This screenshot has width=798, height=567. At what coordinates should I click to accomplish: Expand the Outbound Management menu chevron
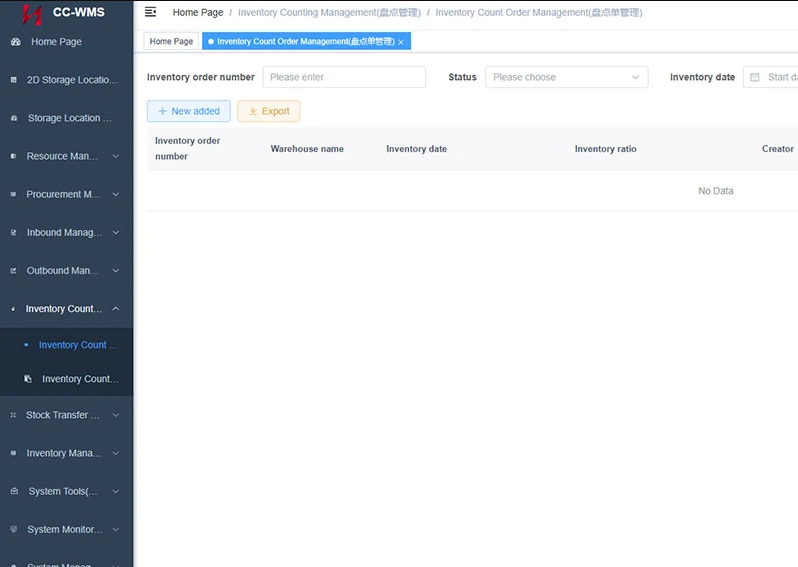[116, 271]
